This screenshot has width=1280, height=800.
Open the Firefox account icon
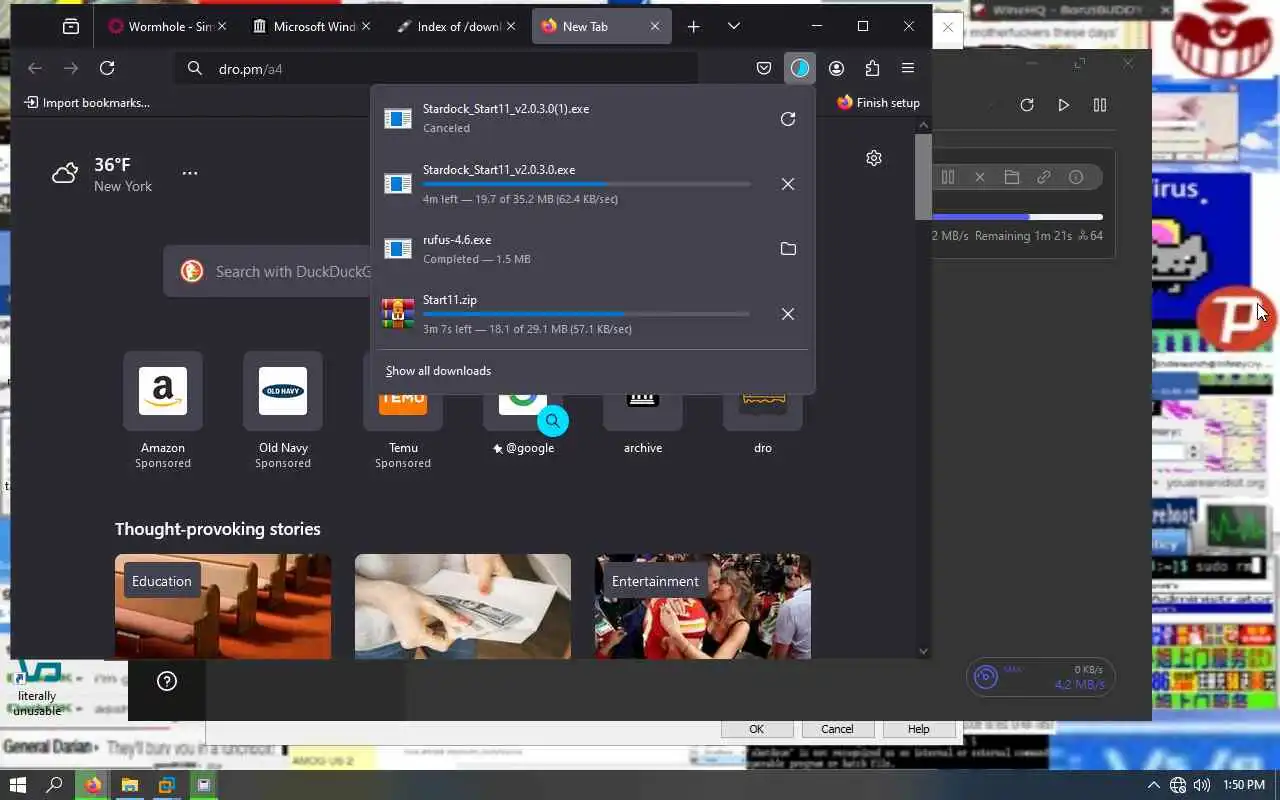(x=837, y=68)
